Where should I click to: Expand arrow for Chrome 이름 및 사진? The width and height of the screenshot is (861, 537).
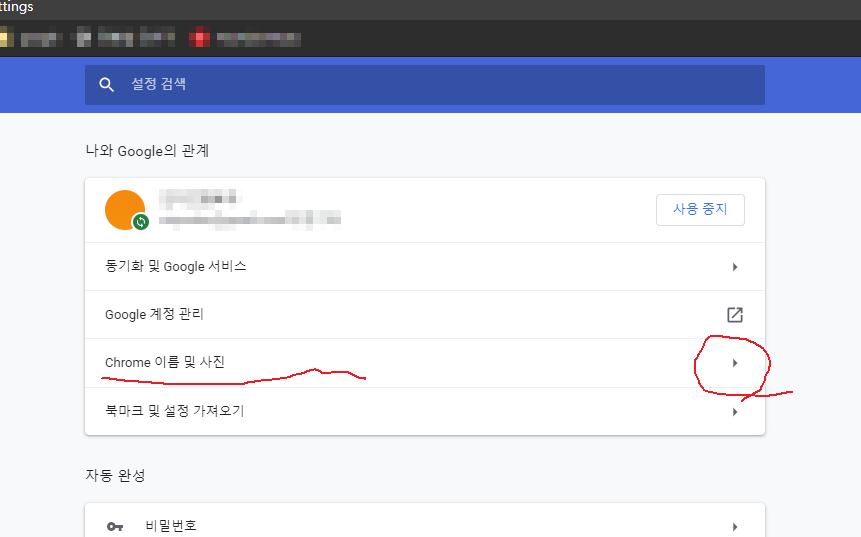click(735, 363)
